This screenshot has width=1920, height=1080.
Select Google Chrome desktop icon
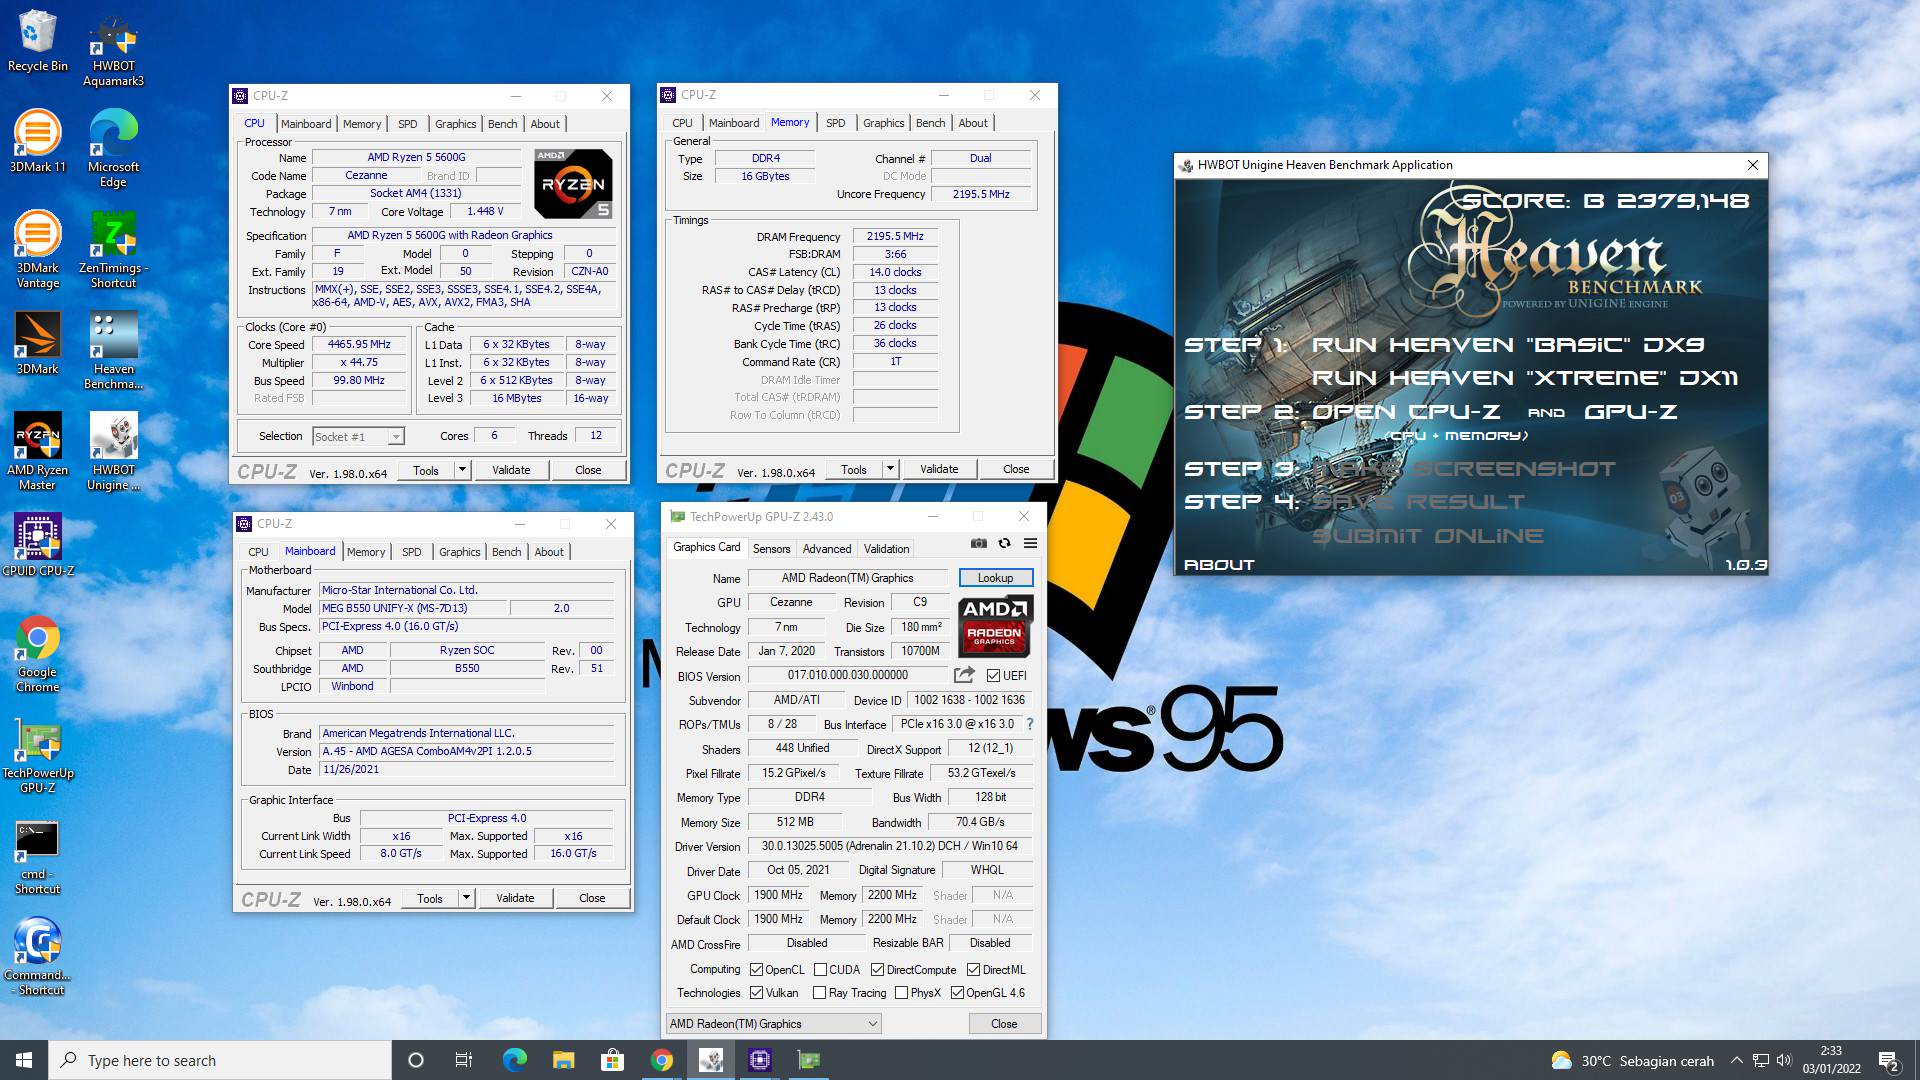(x=37, y=654)
